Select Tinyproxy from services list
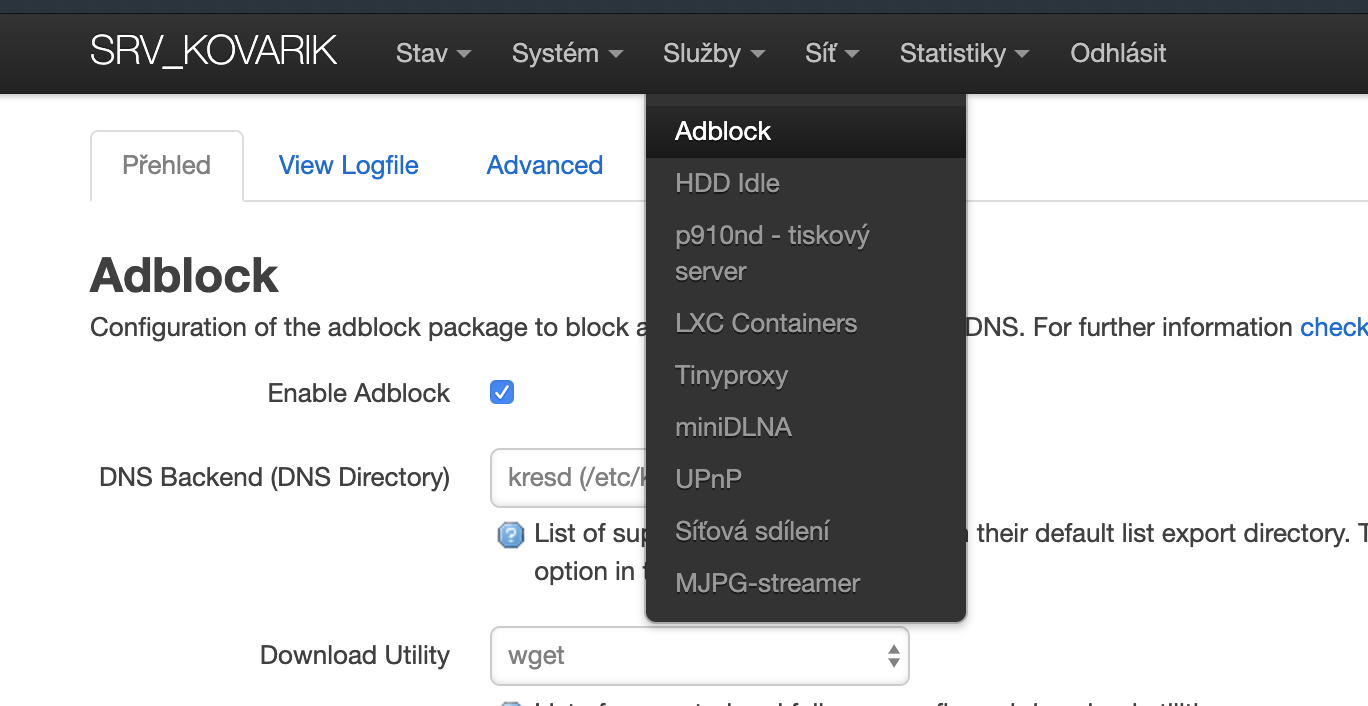Image resolution: width=1368 pixels, height=706 pixels. coord(731,375)
